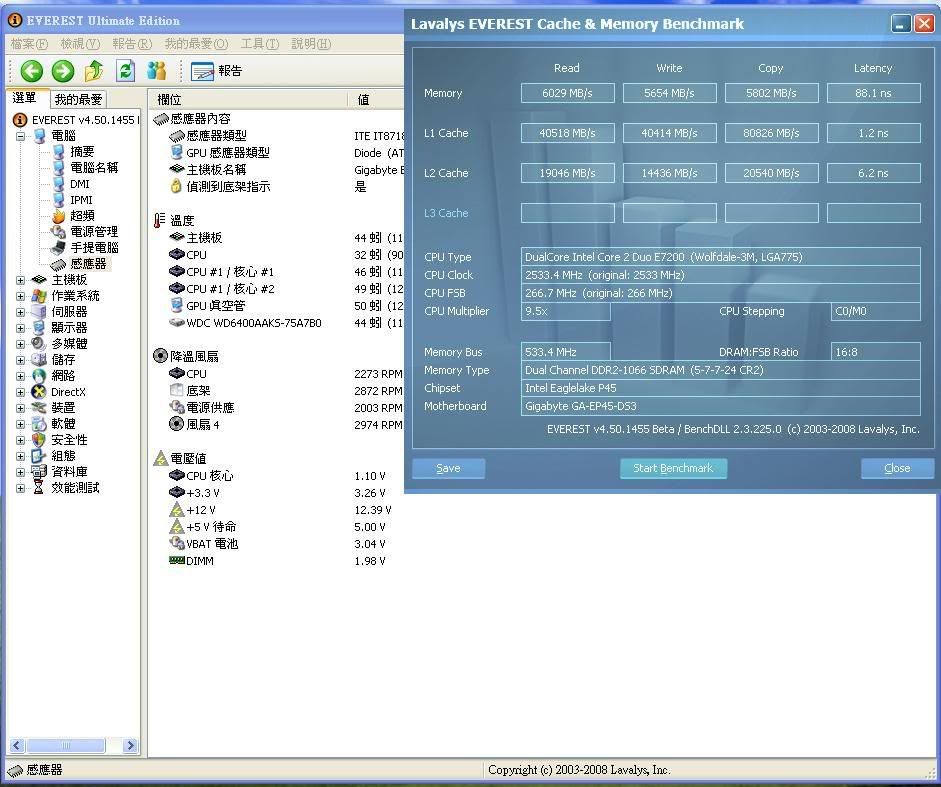Select the IPMI tree item
The height and width of the screenshot is (787, 941).
[81, 200]
